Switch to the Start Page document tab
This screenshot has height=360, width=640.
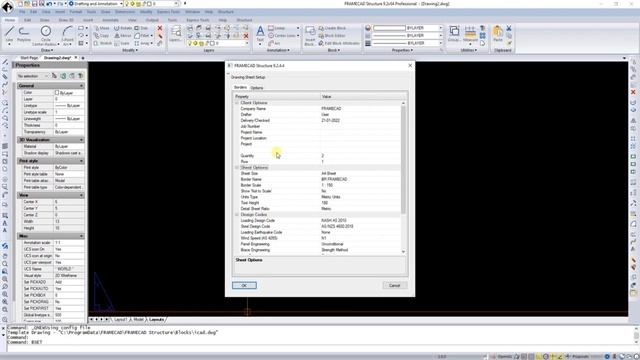tap(29, 58)
